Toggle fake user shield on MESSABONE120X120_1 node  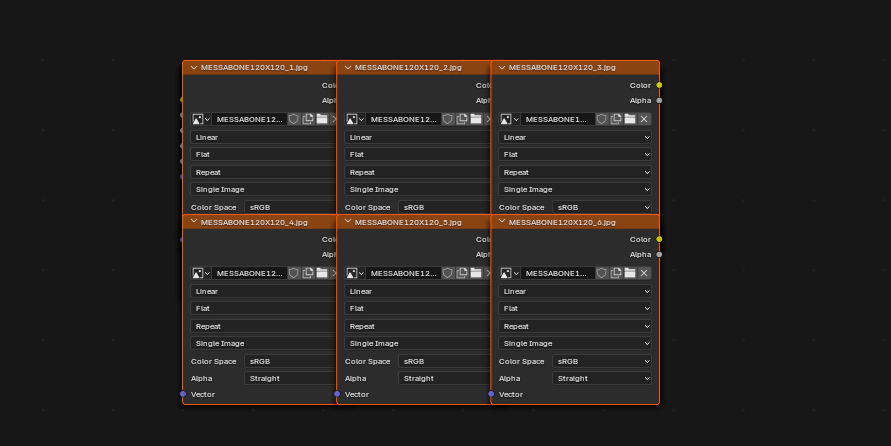pos(293,119)
